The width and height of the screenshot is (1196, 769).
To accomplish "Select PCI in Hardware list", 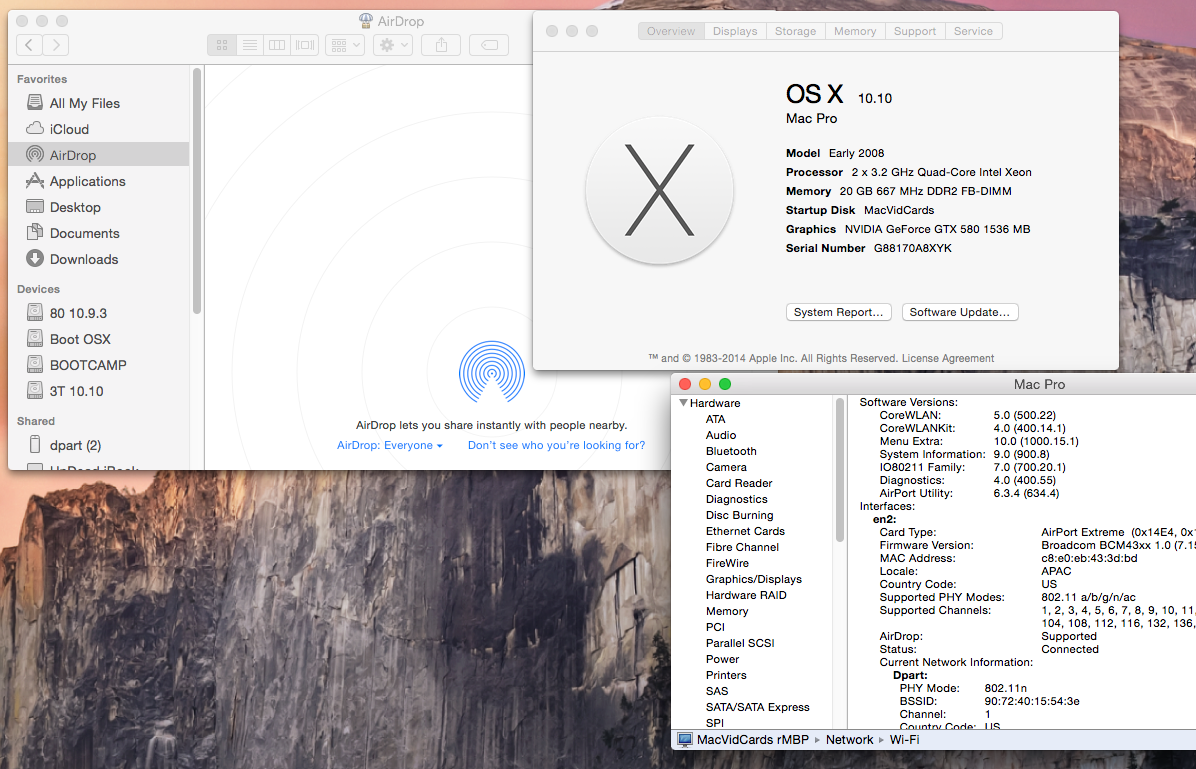I will pyautogui.click(x=715, y=627).
